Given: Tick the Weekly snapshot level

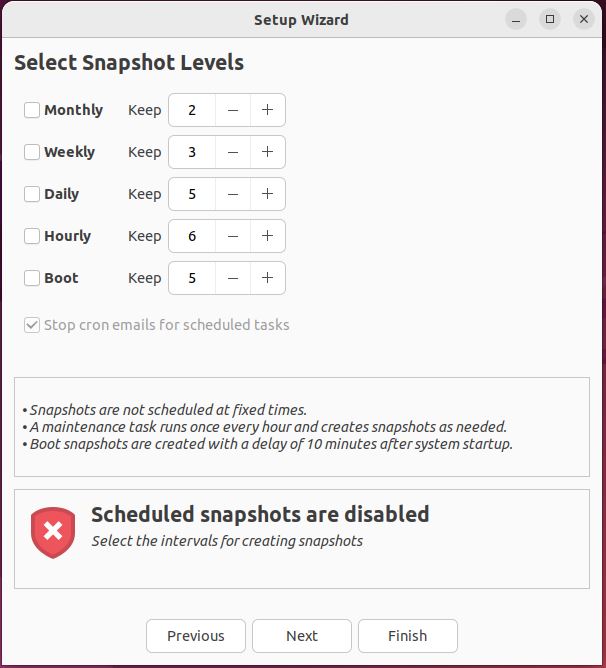Looking at the screenshot, I should click(32, 152).
